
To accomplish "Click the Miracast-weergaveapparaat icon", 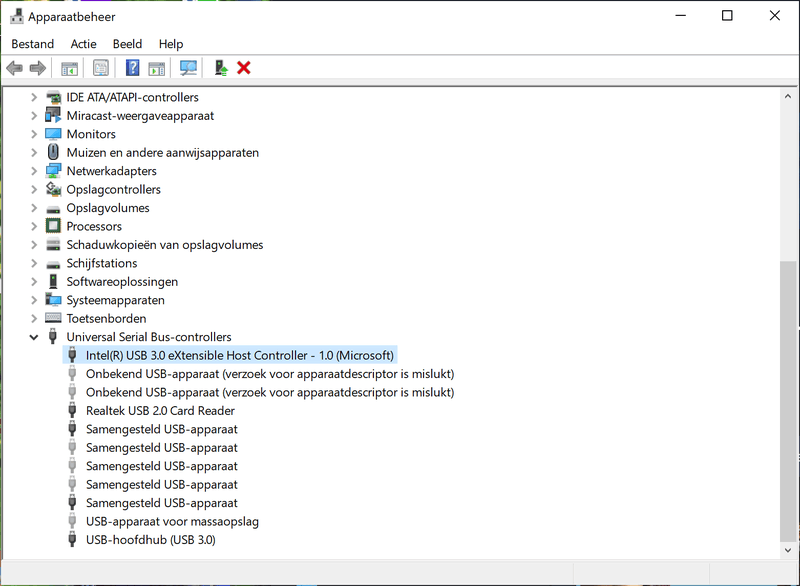I will point(53,115).
